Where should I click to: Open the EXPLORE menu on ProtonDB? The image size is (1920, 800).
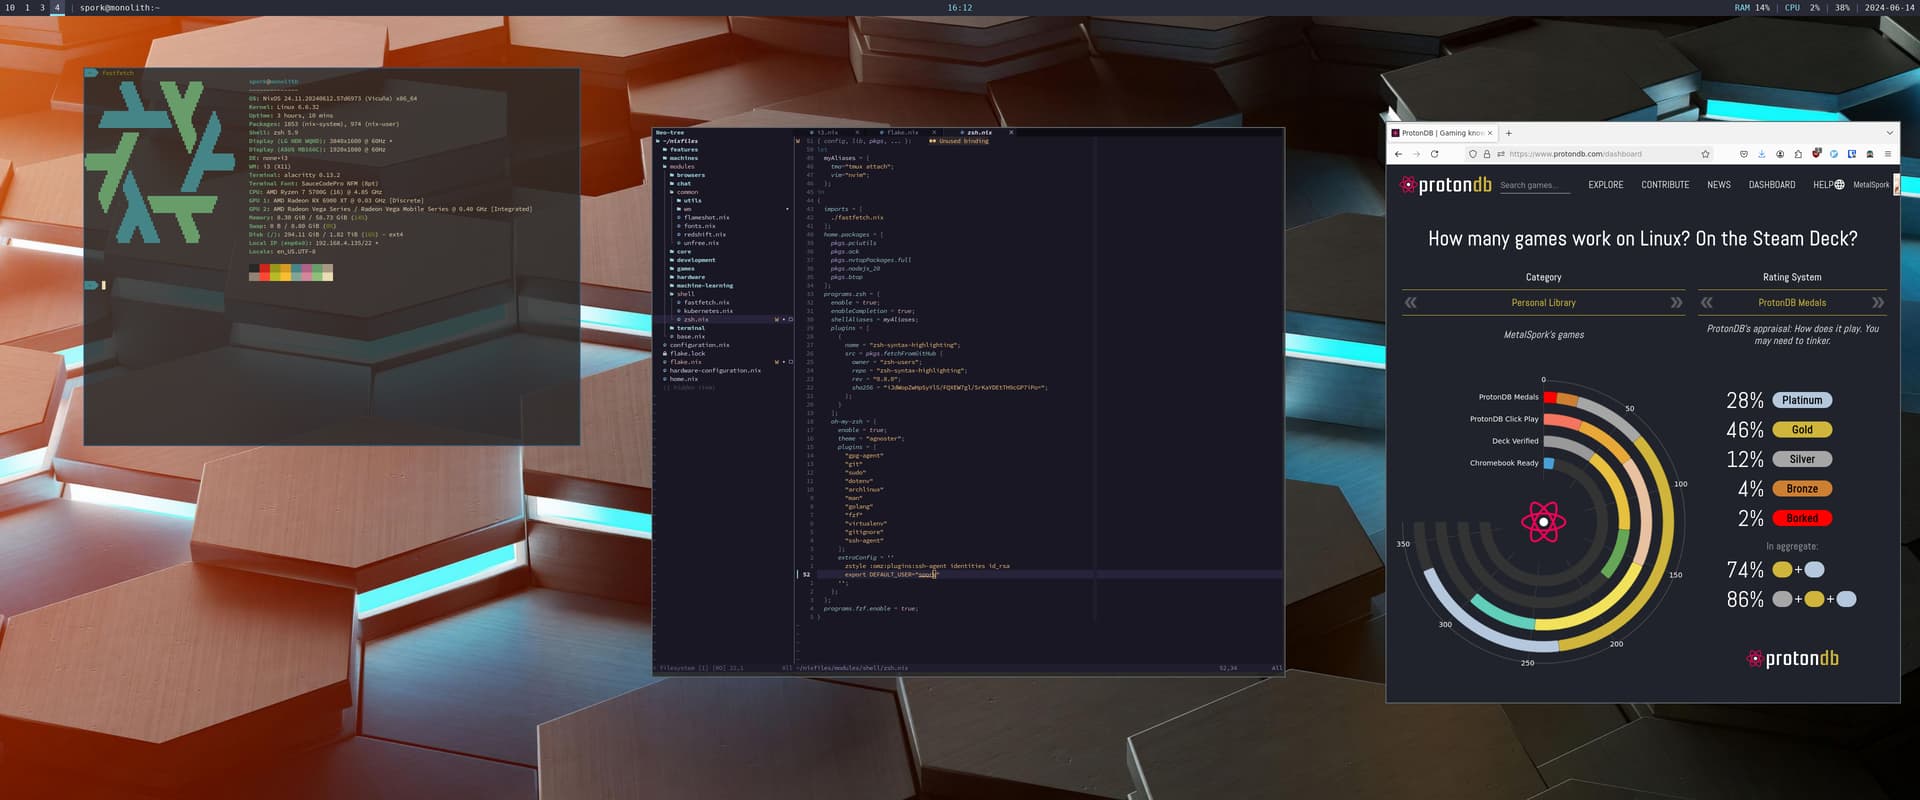(x=1605, y=185)
